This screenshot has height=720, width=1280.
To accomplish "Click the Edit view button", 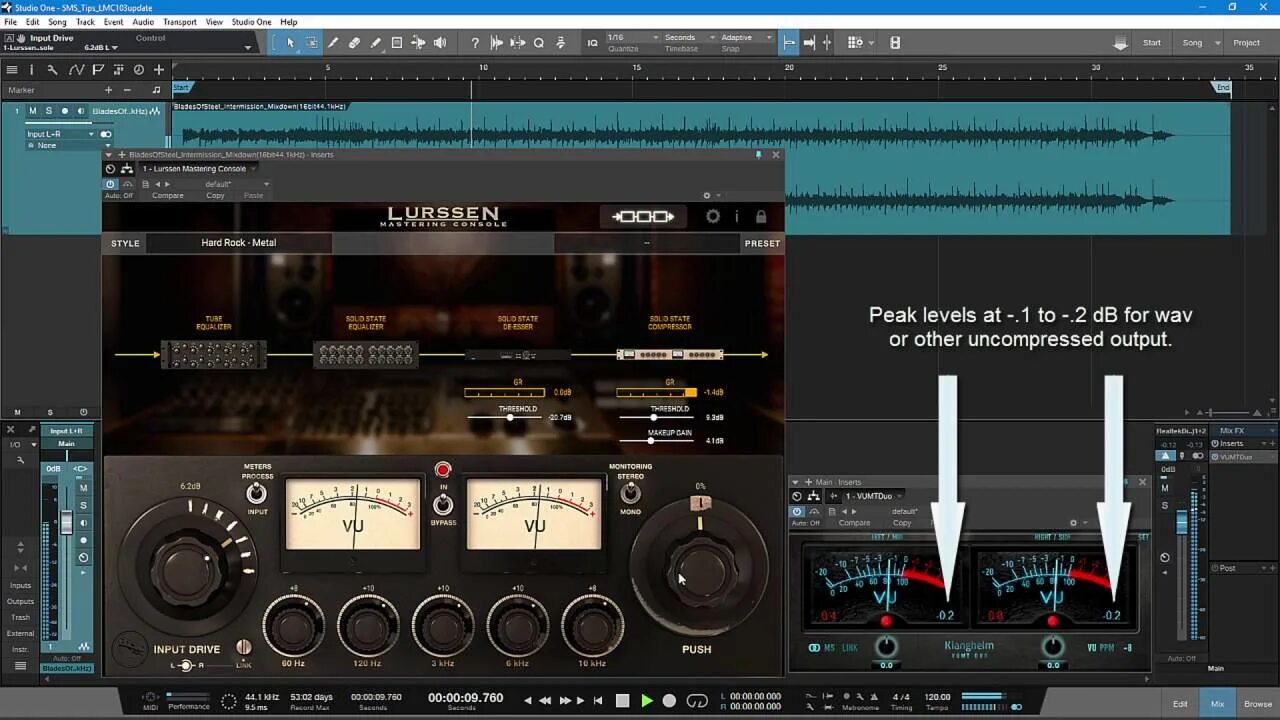I will (1180, 704).
